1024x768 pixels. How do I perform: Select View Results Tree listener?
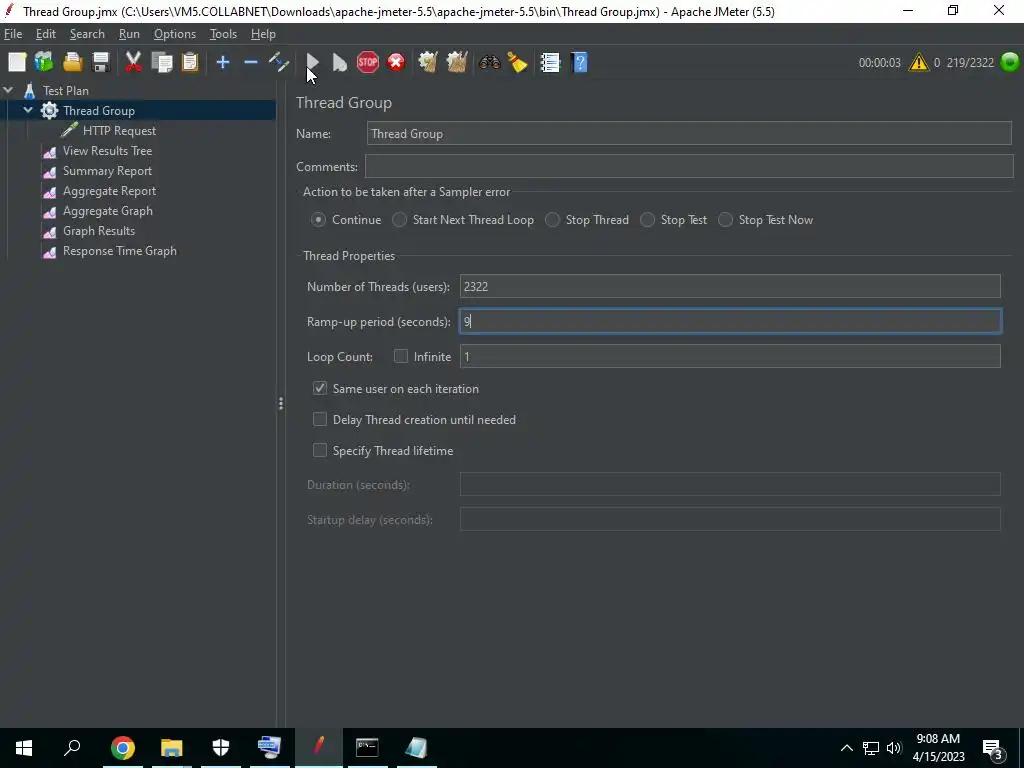(x=107, y=151)
